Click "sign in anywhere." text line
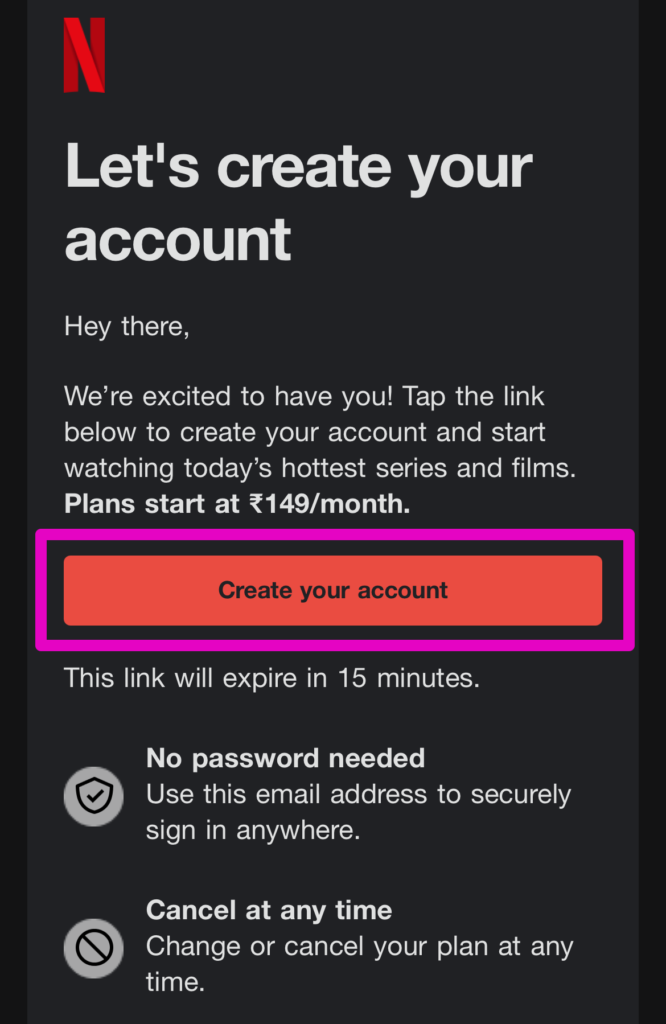This screenshot has width=666, height=1024. (x=253, y=830)
